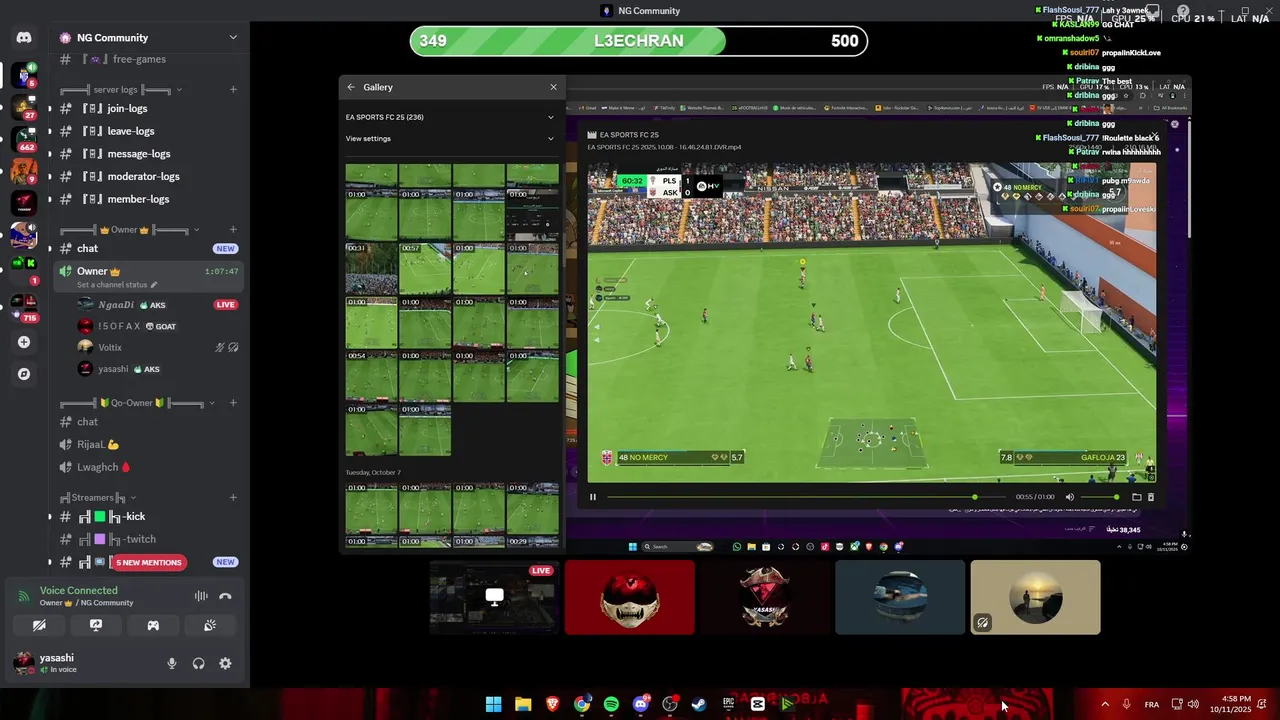
Task: Pause the streamed video playback
Action: pyautogui.click(x=593, y=497)
